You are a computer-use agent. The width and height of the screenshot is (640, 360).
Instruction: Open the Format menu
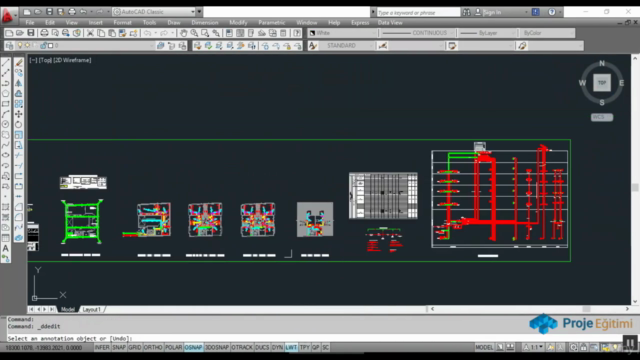pyautogui.click(x=122, y=22)
